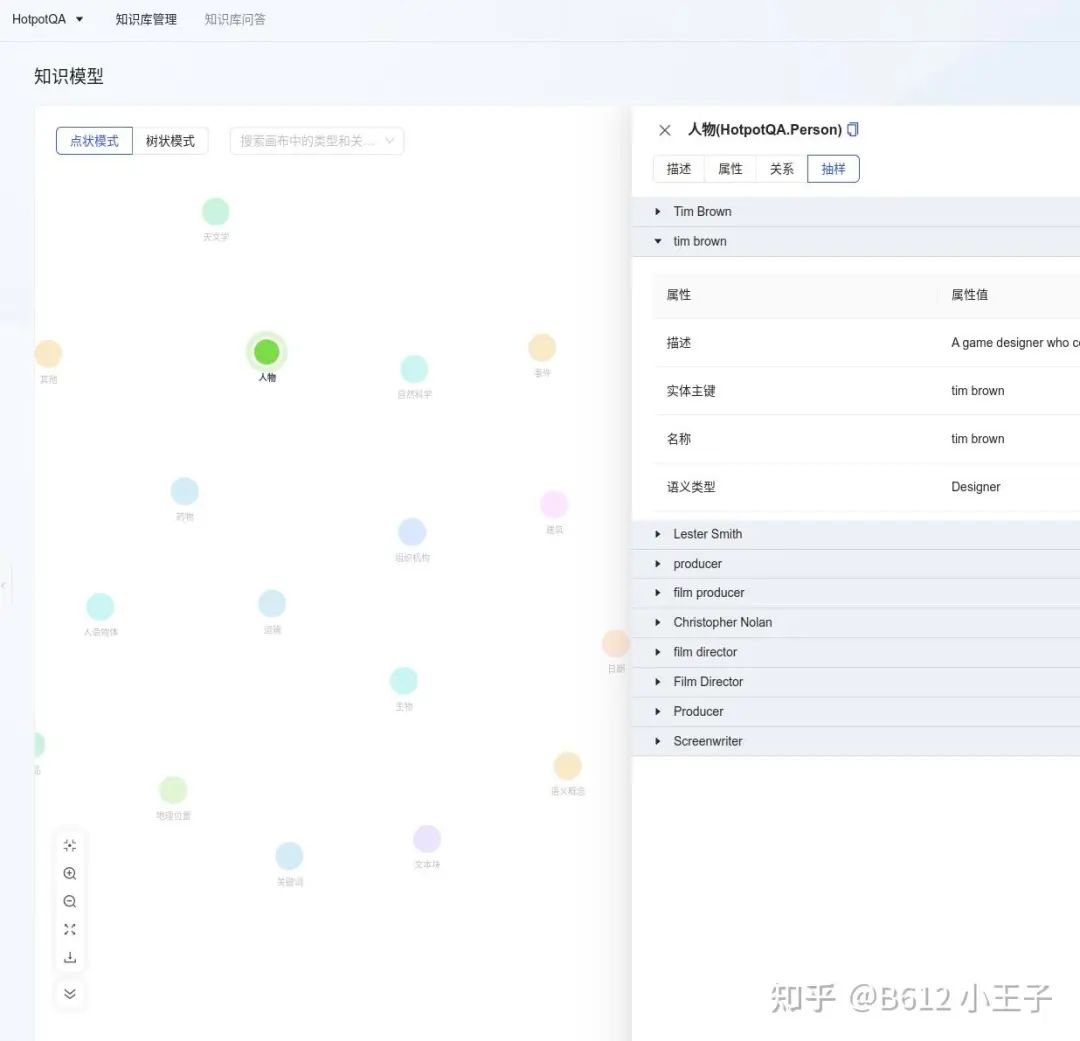Click the download graph icon
Viewport: 1080px width, 1041px height.
69,957
